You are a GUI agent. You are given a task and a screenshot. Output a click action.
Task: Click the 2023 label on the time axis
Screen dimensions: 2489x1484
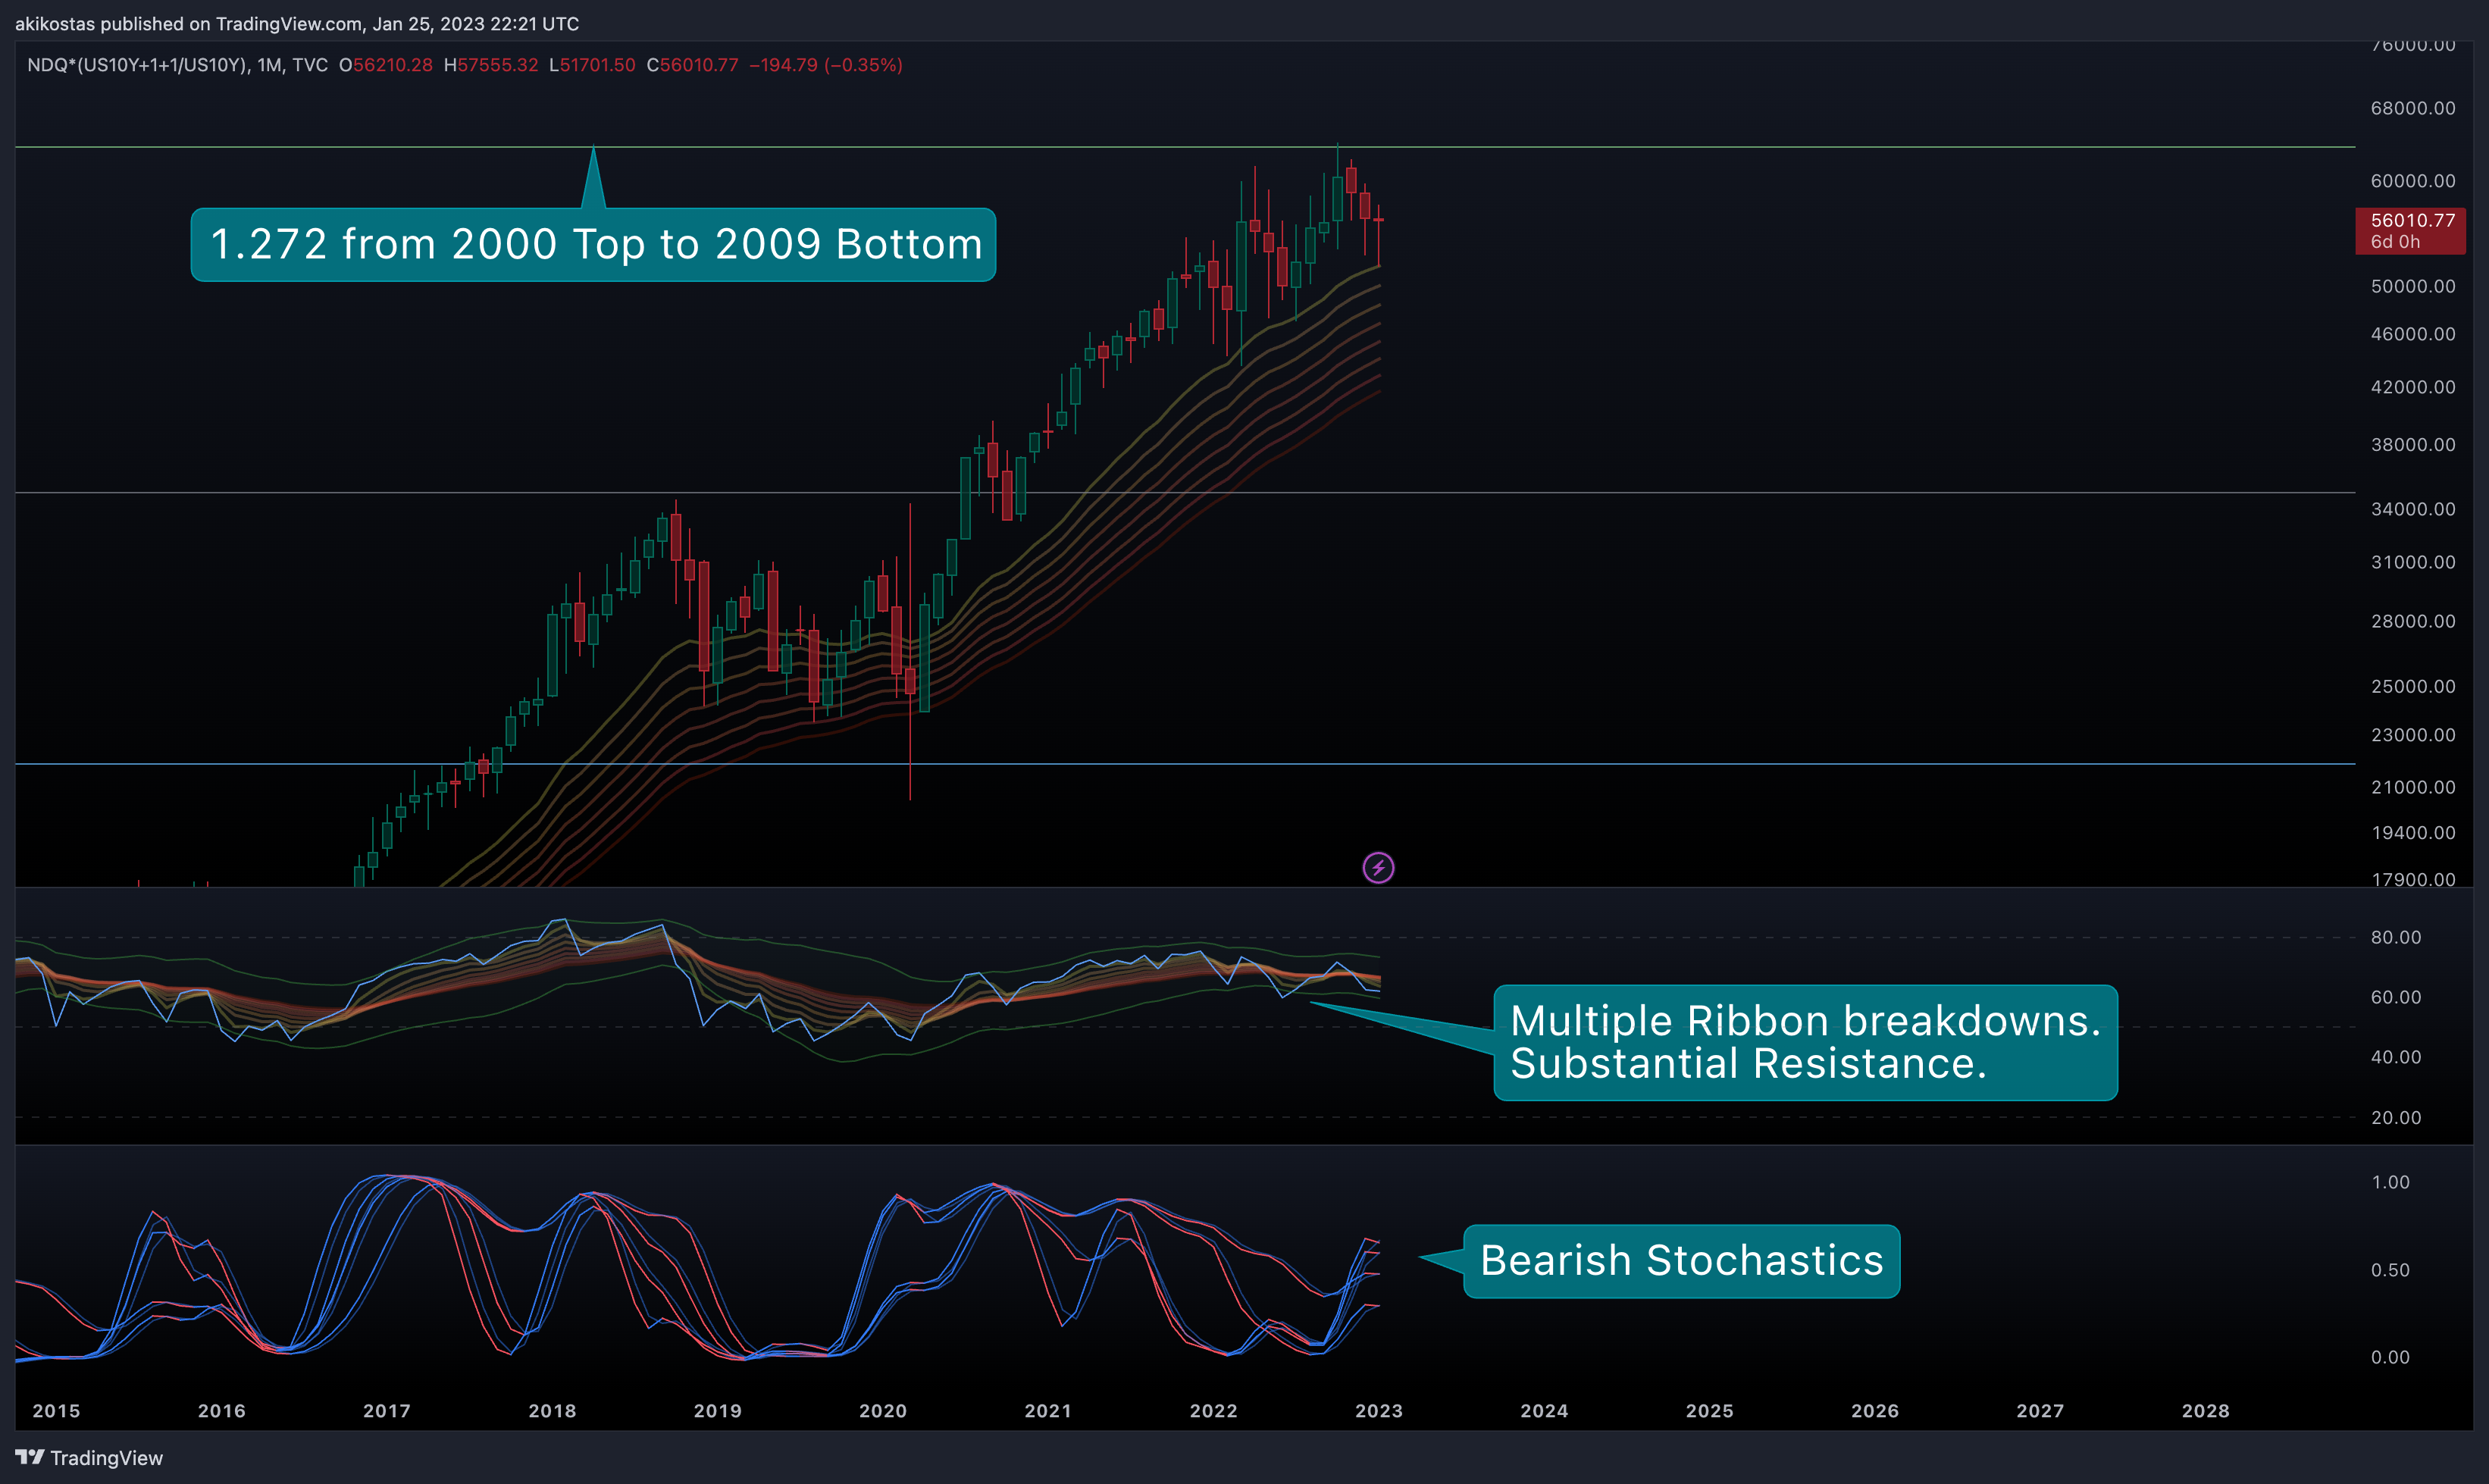tap(1379, 1411)
